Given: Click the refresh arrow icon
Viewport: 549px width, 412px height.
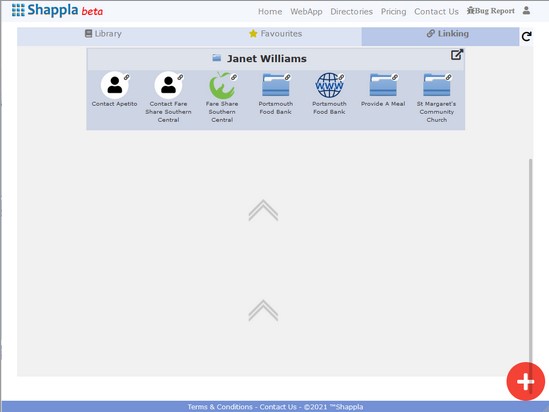Looking at the screenshot, I should pyautogui.click(x=526, y=36).
